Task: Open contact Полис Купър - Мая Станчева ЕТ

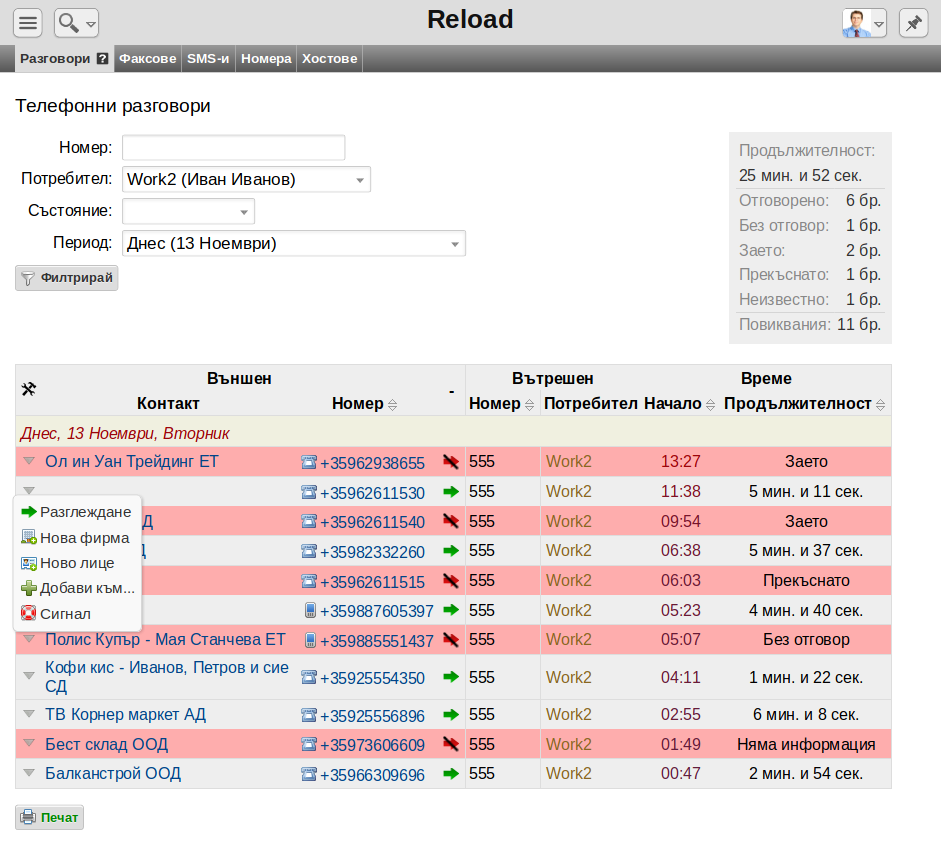Action: point(165,639)
